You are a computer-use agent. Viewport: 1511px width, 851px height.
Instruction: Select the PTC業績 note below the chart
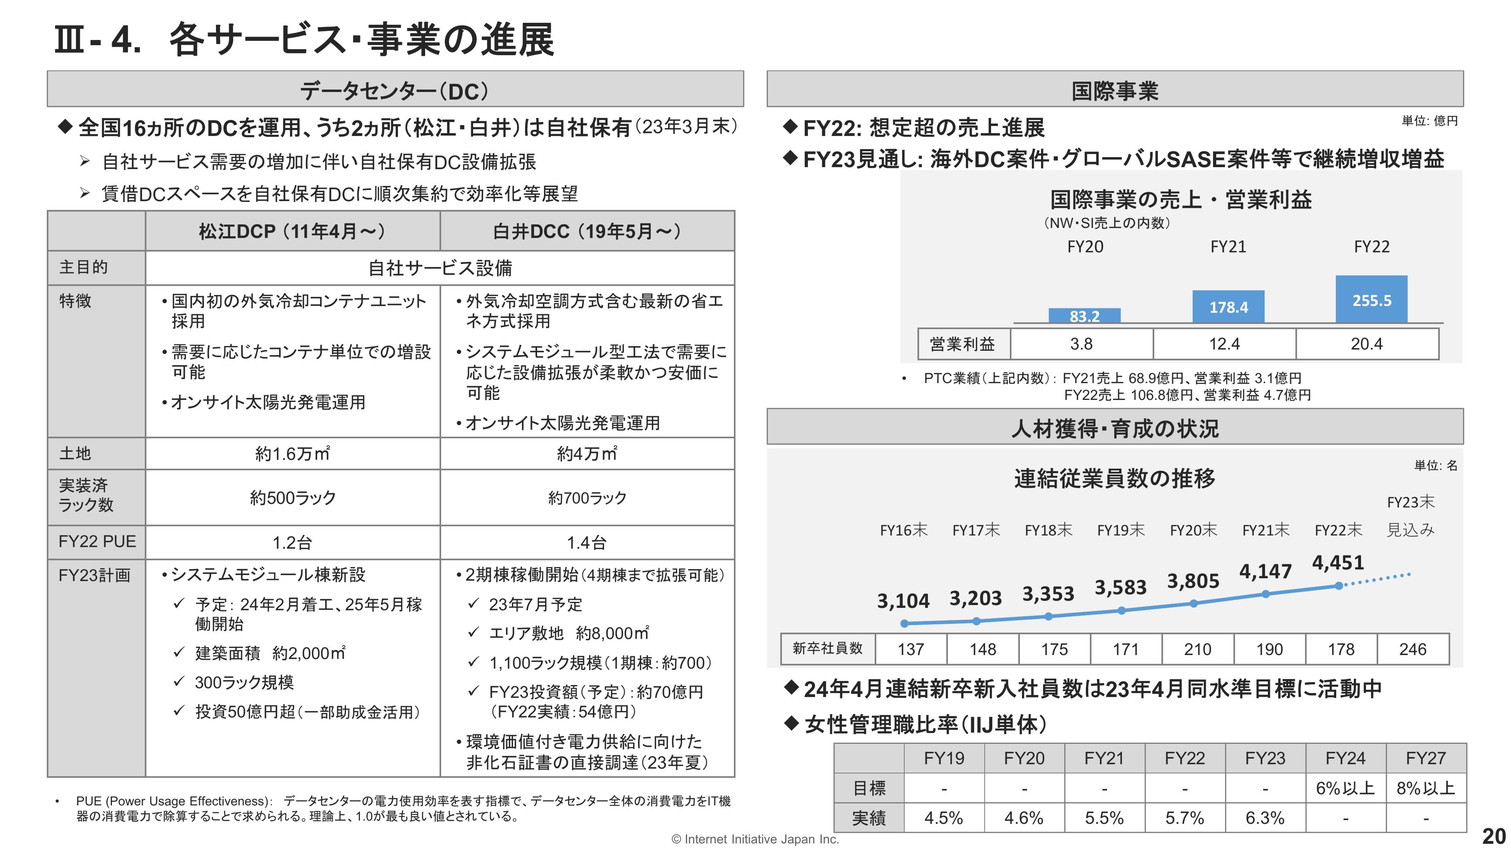(1107, 386)
